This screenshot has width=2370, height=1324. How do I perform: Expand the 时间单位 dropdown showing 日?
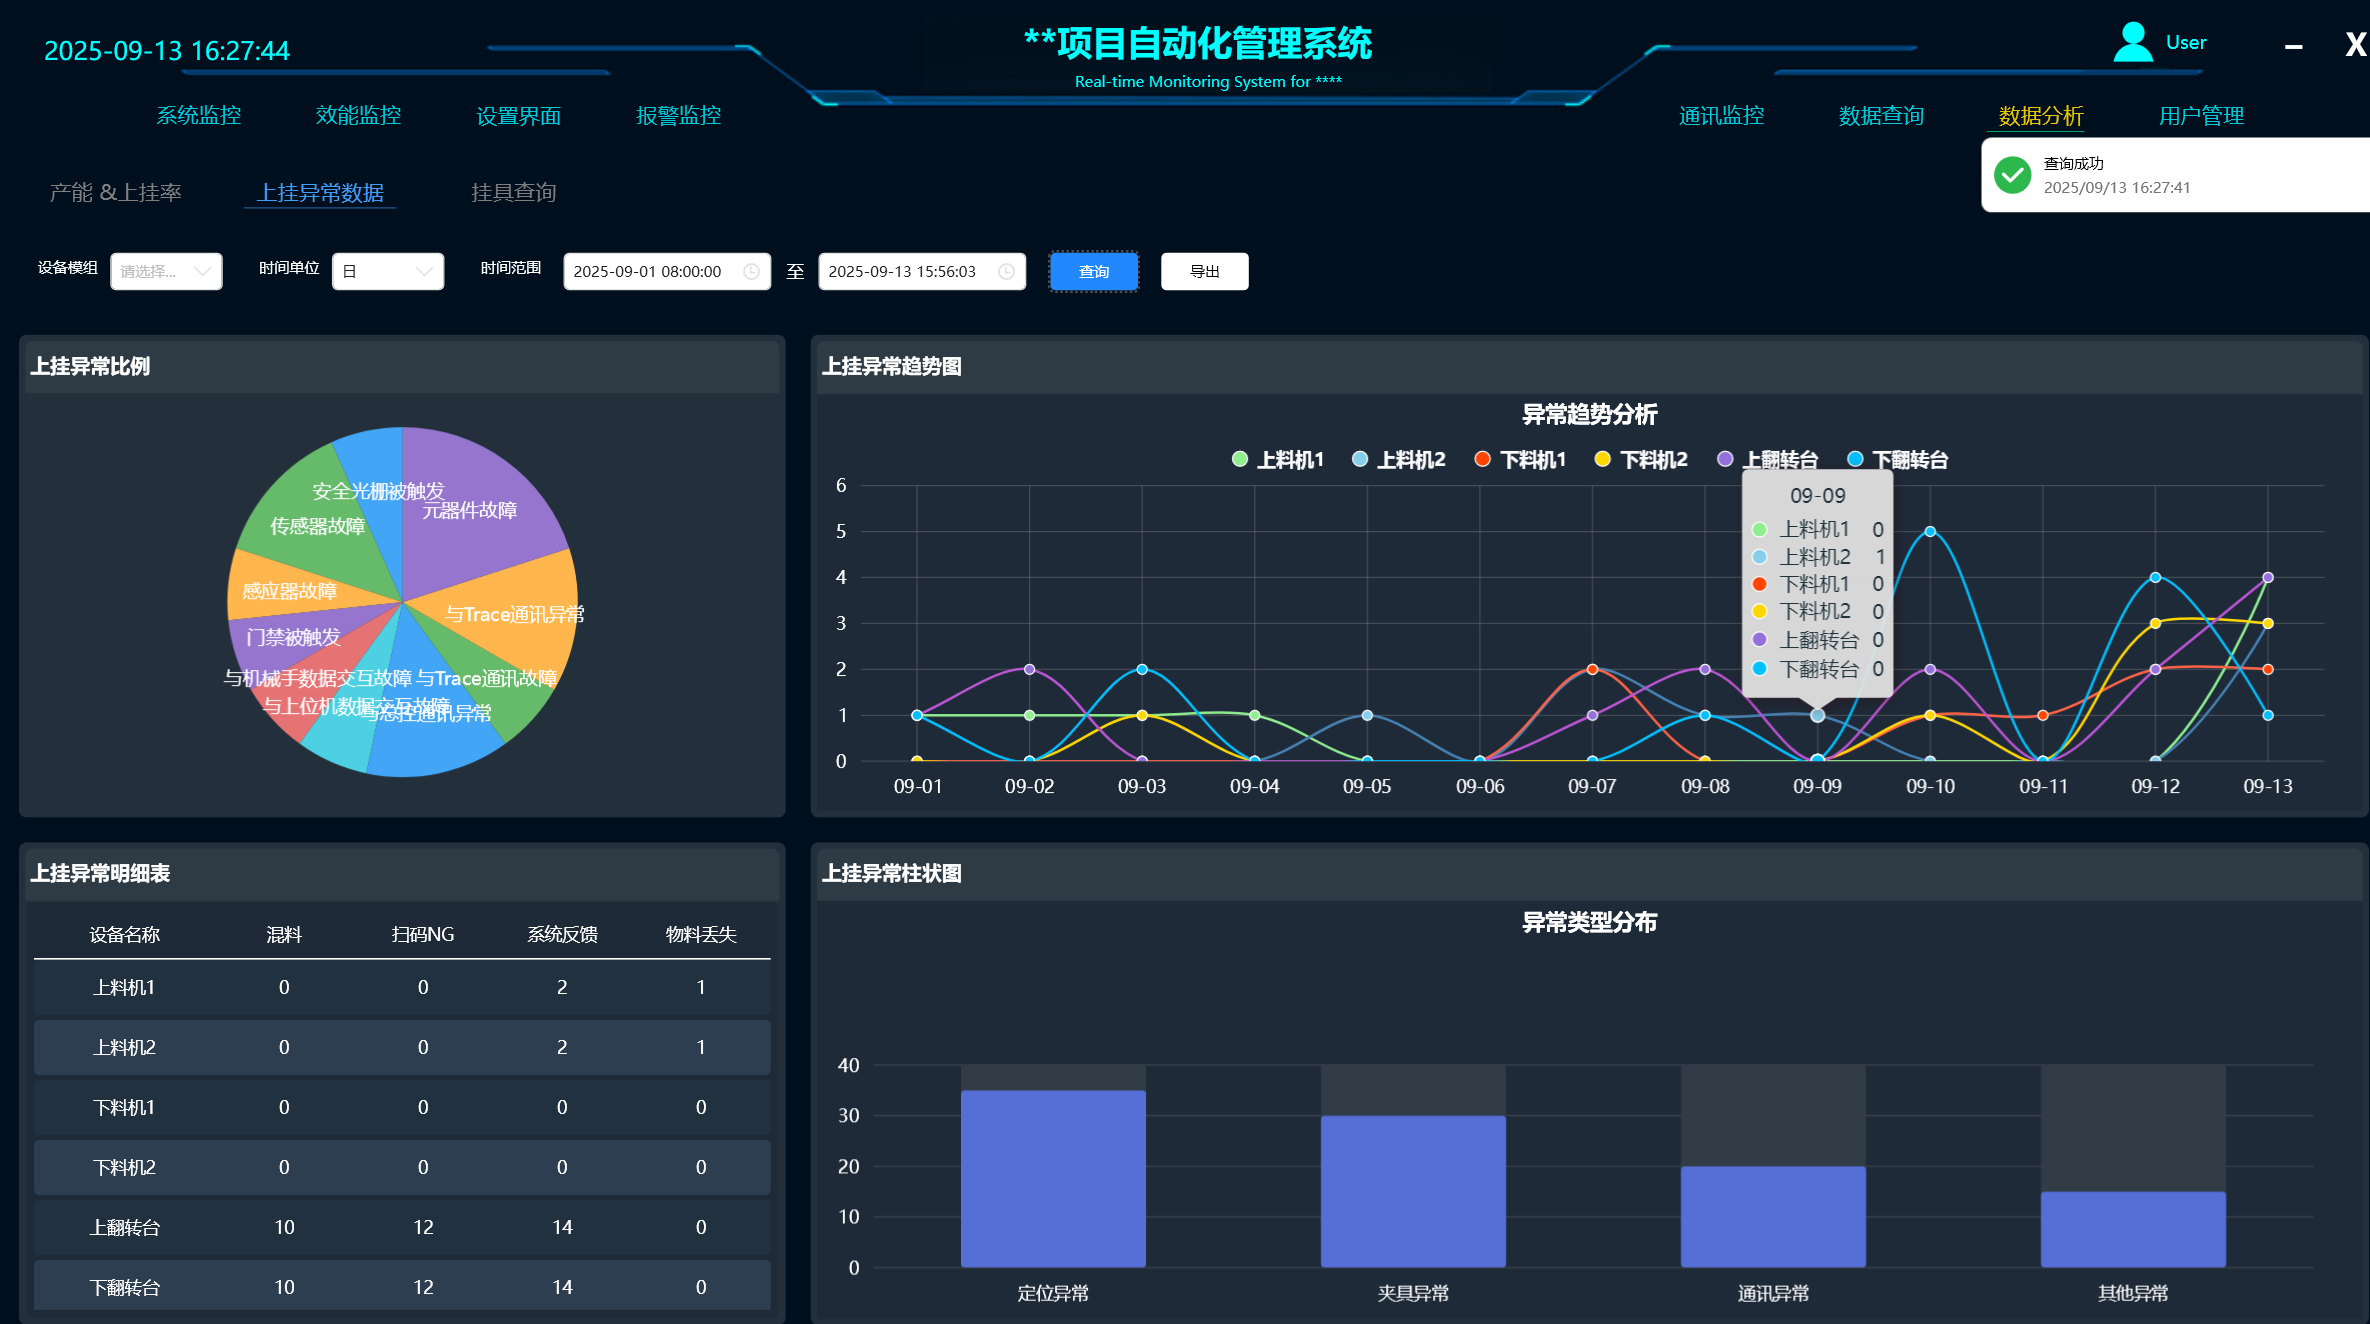pos(388,272)
